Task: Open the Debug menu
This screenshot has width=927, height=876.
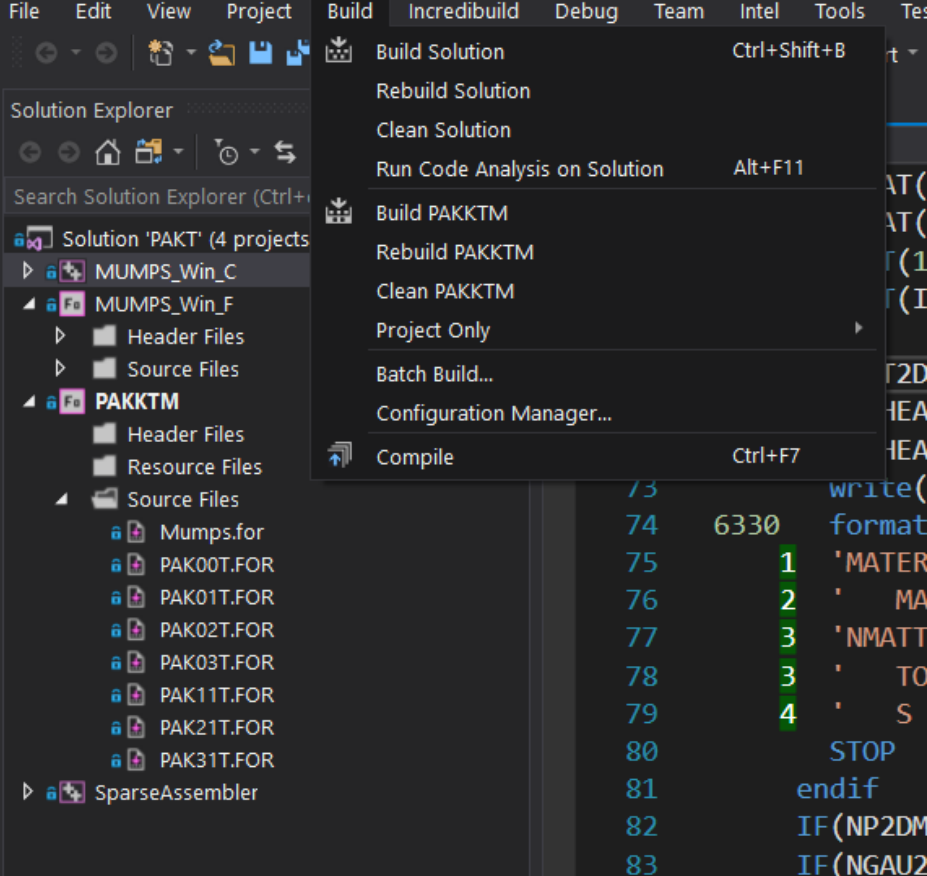Action: [586, 11]
